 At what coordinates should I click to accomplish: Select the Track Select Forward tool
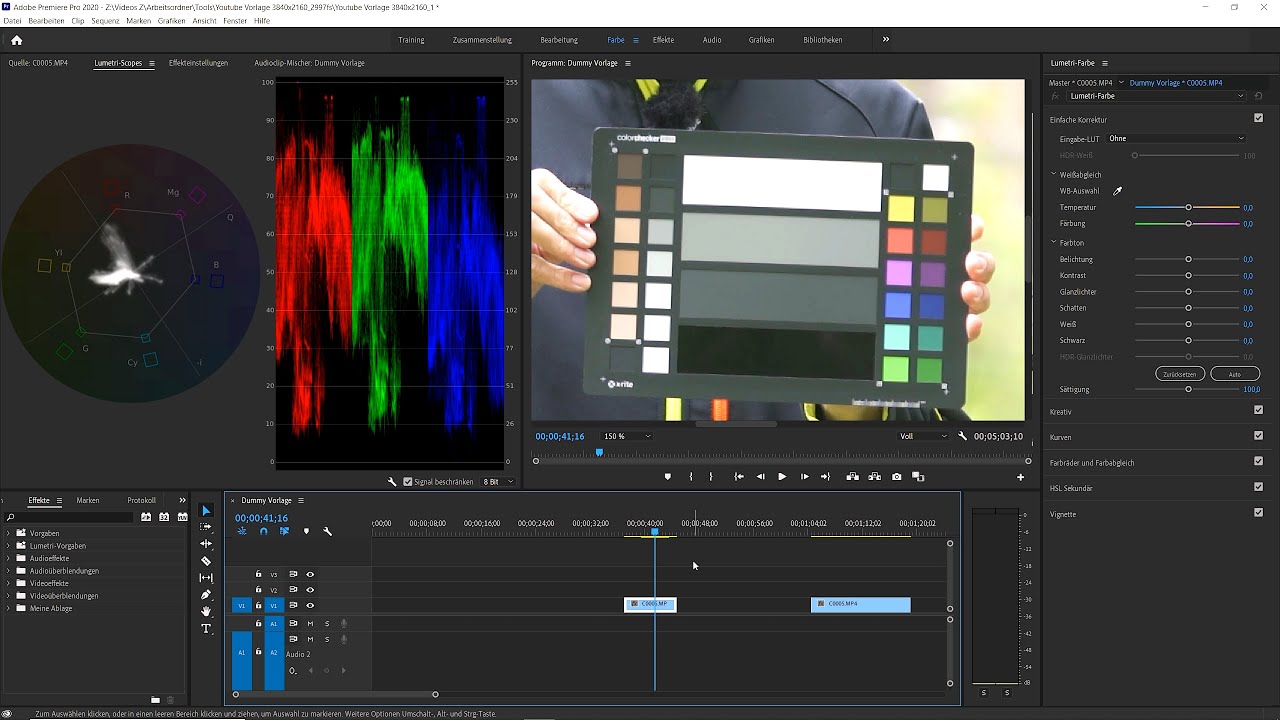[x=206, y=527]
